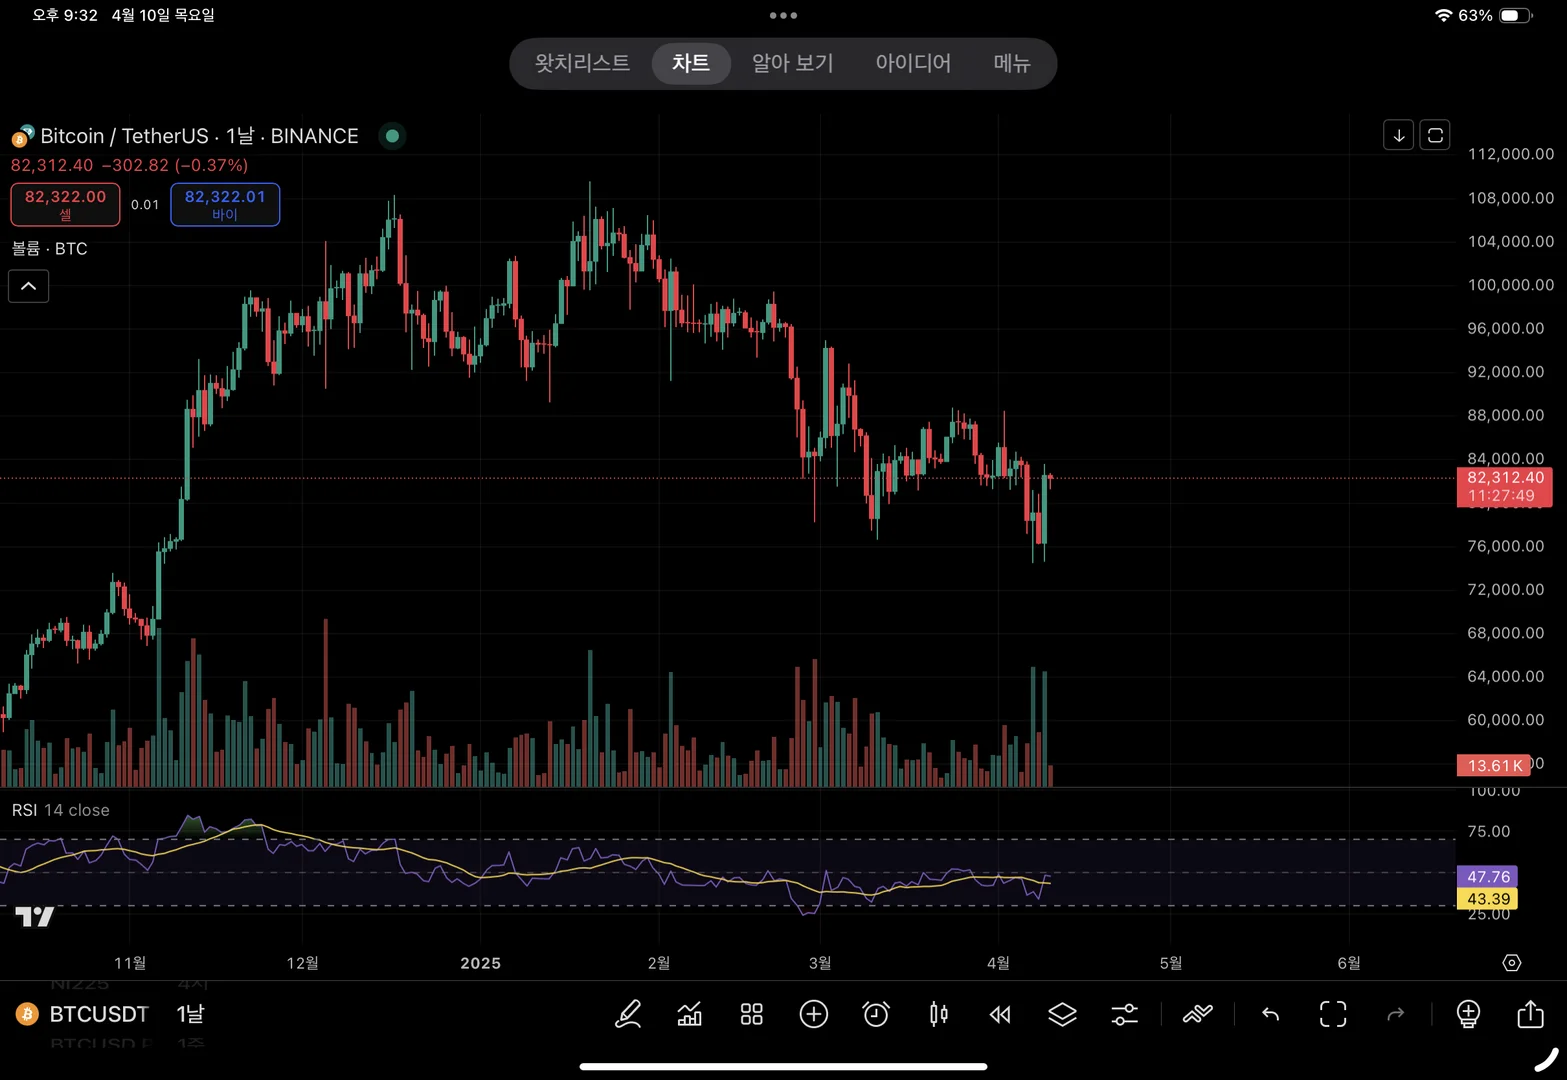Select the pen drawing tool

click(x=628, y=1014)
